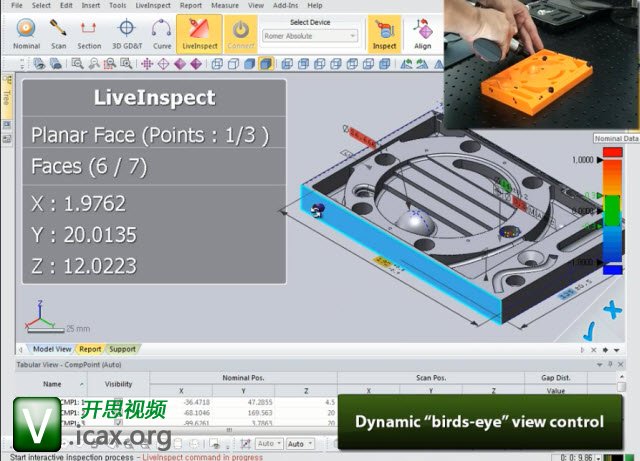Click the Nominal Pos. column header
The width and height of the screenshot is (640, 461).
tap(243, 378)
